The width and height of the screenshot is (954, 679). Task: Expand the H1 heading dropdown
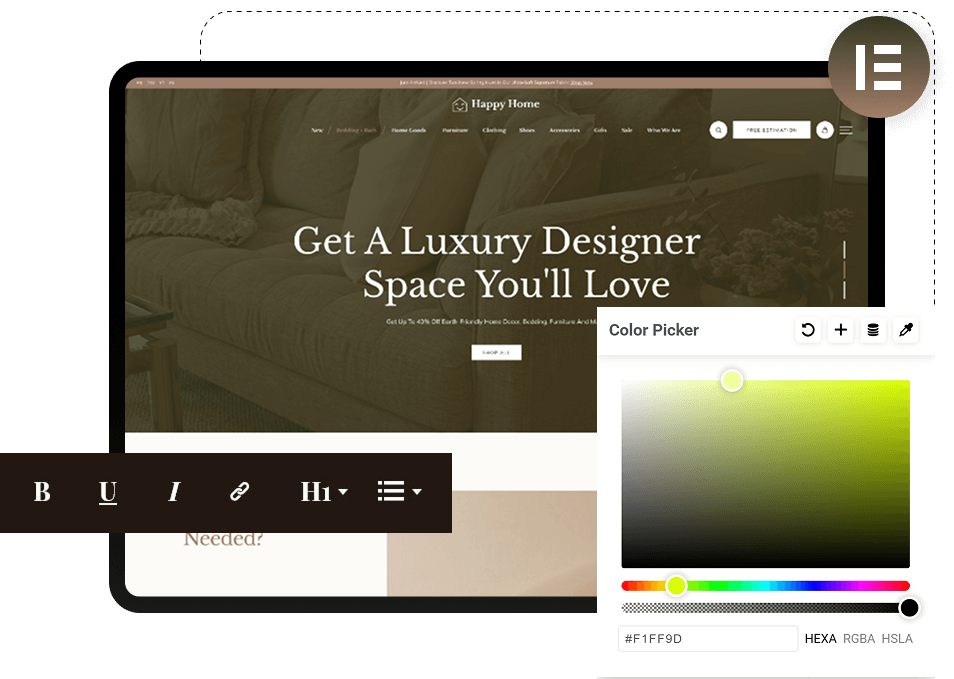[324, 492]
